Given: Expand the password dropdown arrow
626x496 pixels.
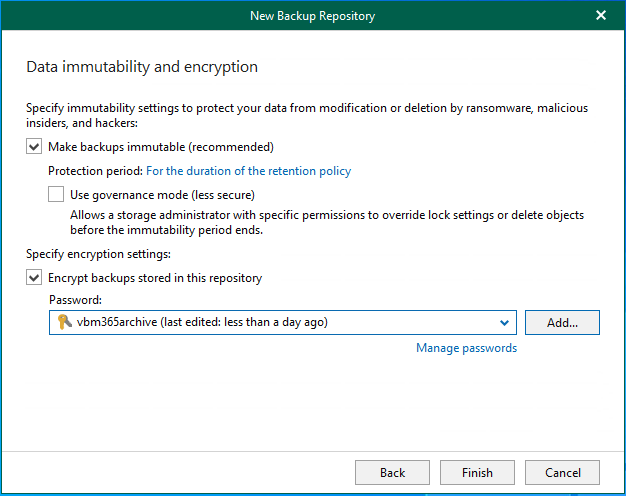Looking at the screenshot, I should (x=504, y=322).
